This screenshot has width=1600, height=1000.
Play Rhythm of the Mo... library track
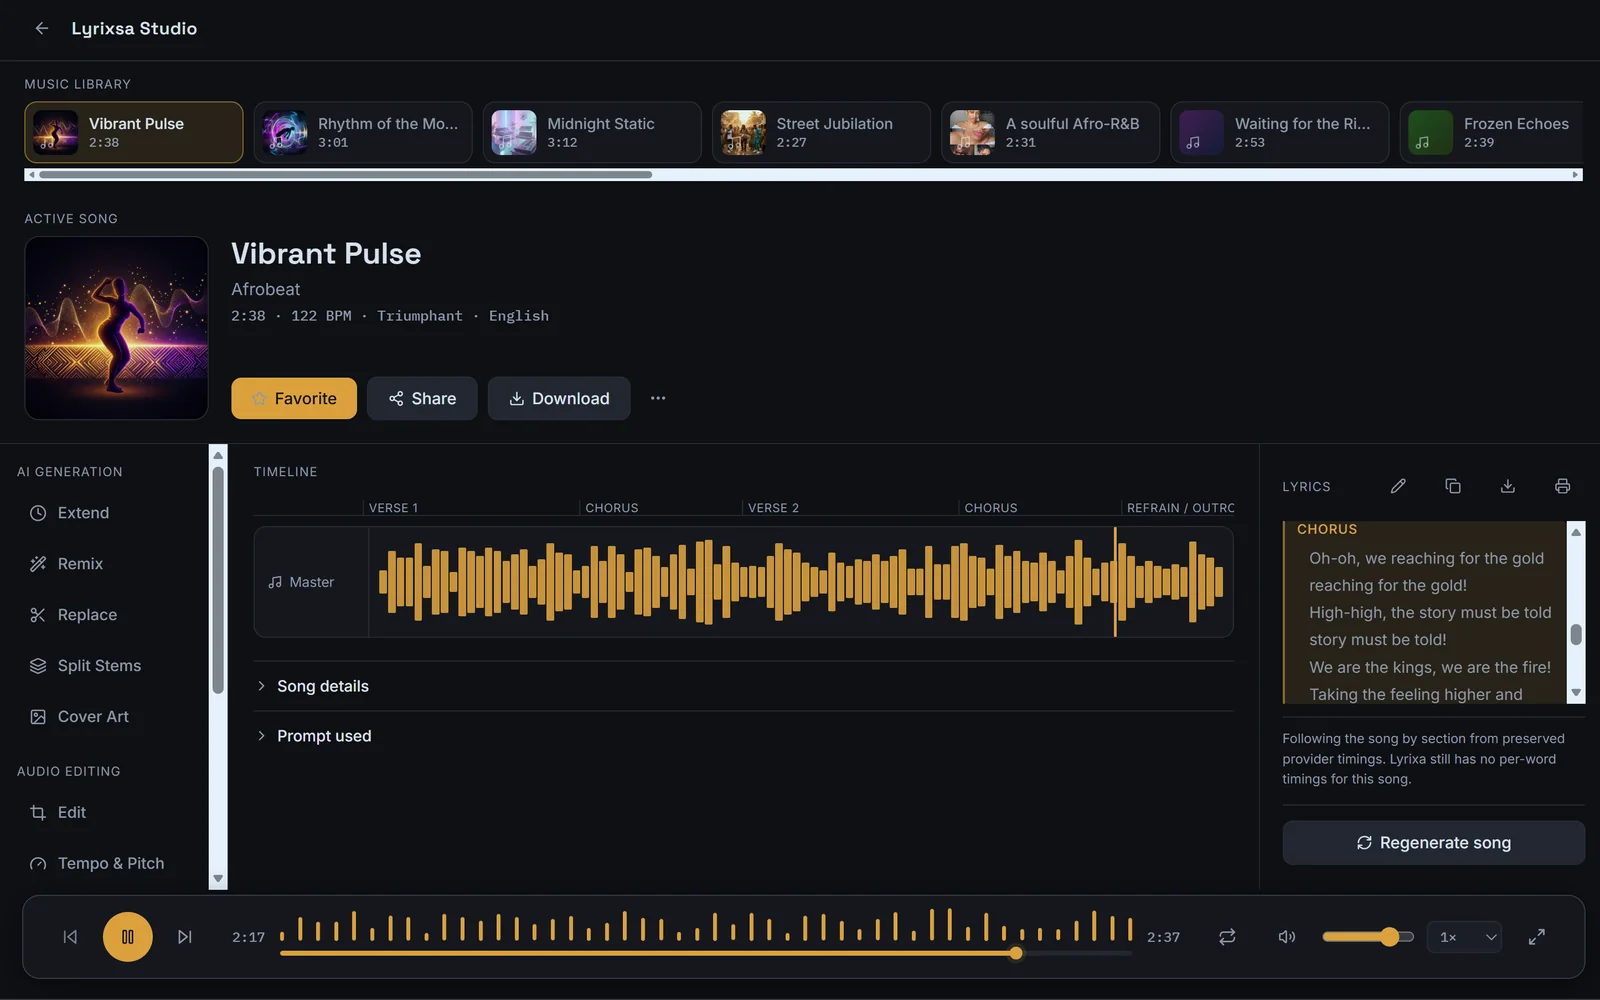point(363,132)
